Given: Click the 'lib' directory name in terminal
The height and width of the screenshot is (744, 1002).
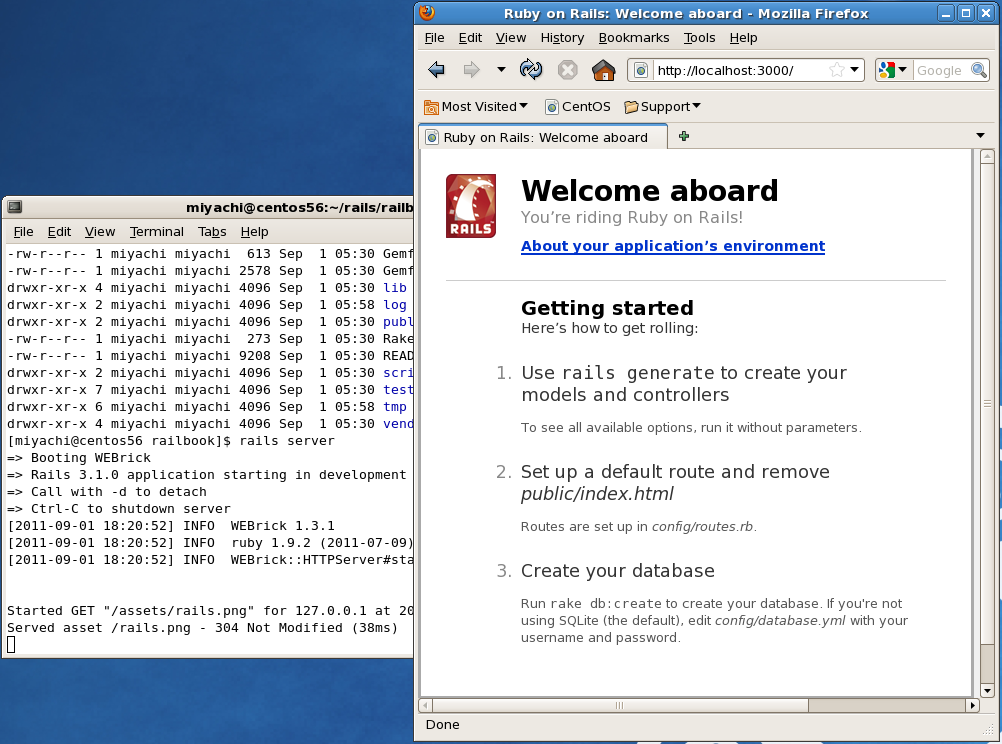Looking at the screenshot, I should 394,288.
